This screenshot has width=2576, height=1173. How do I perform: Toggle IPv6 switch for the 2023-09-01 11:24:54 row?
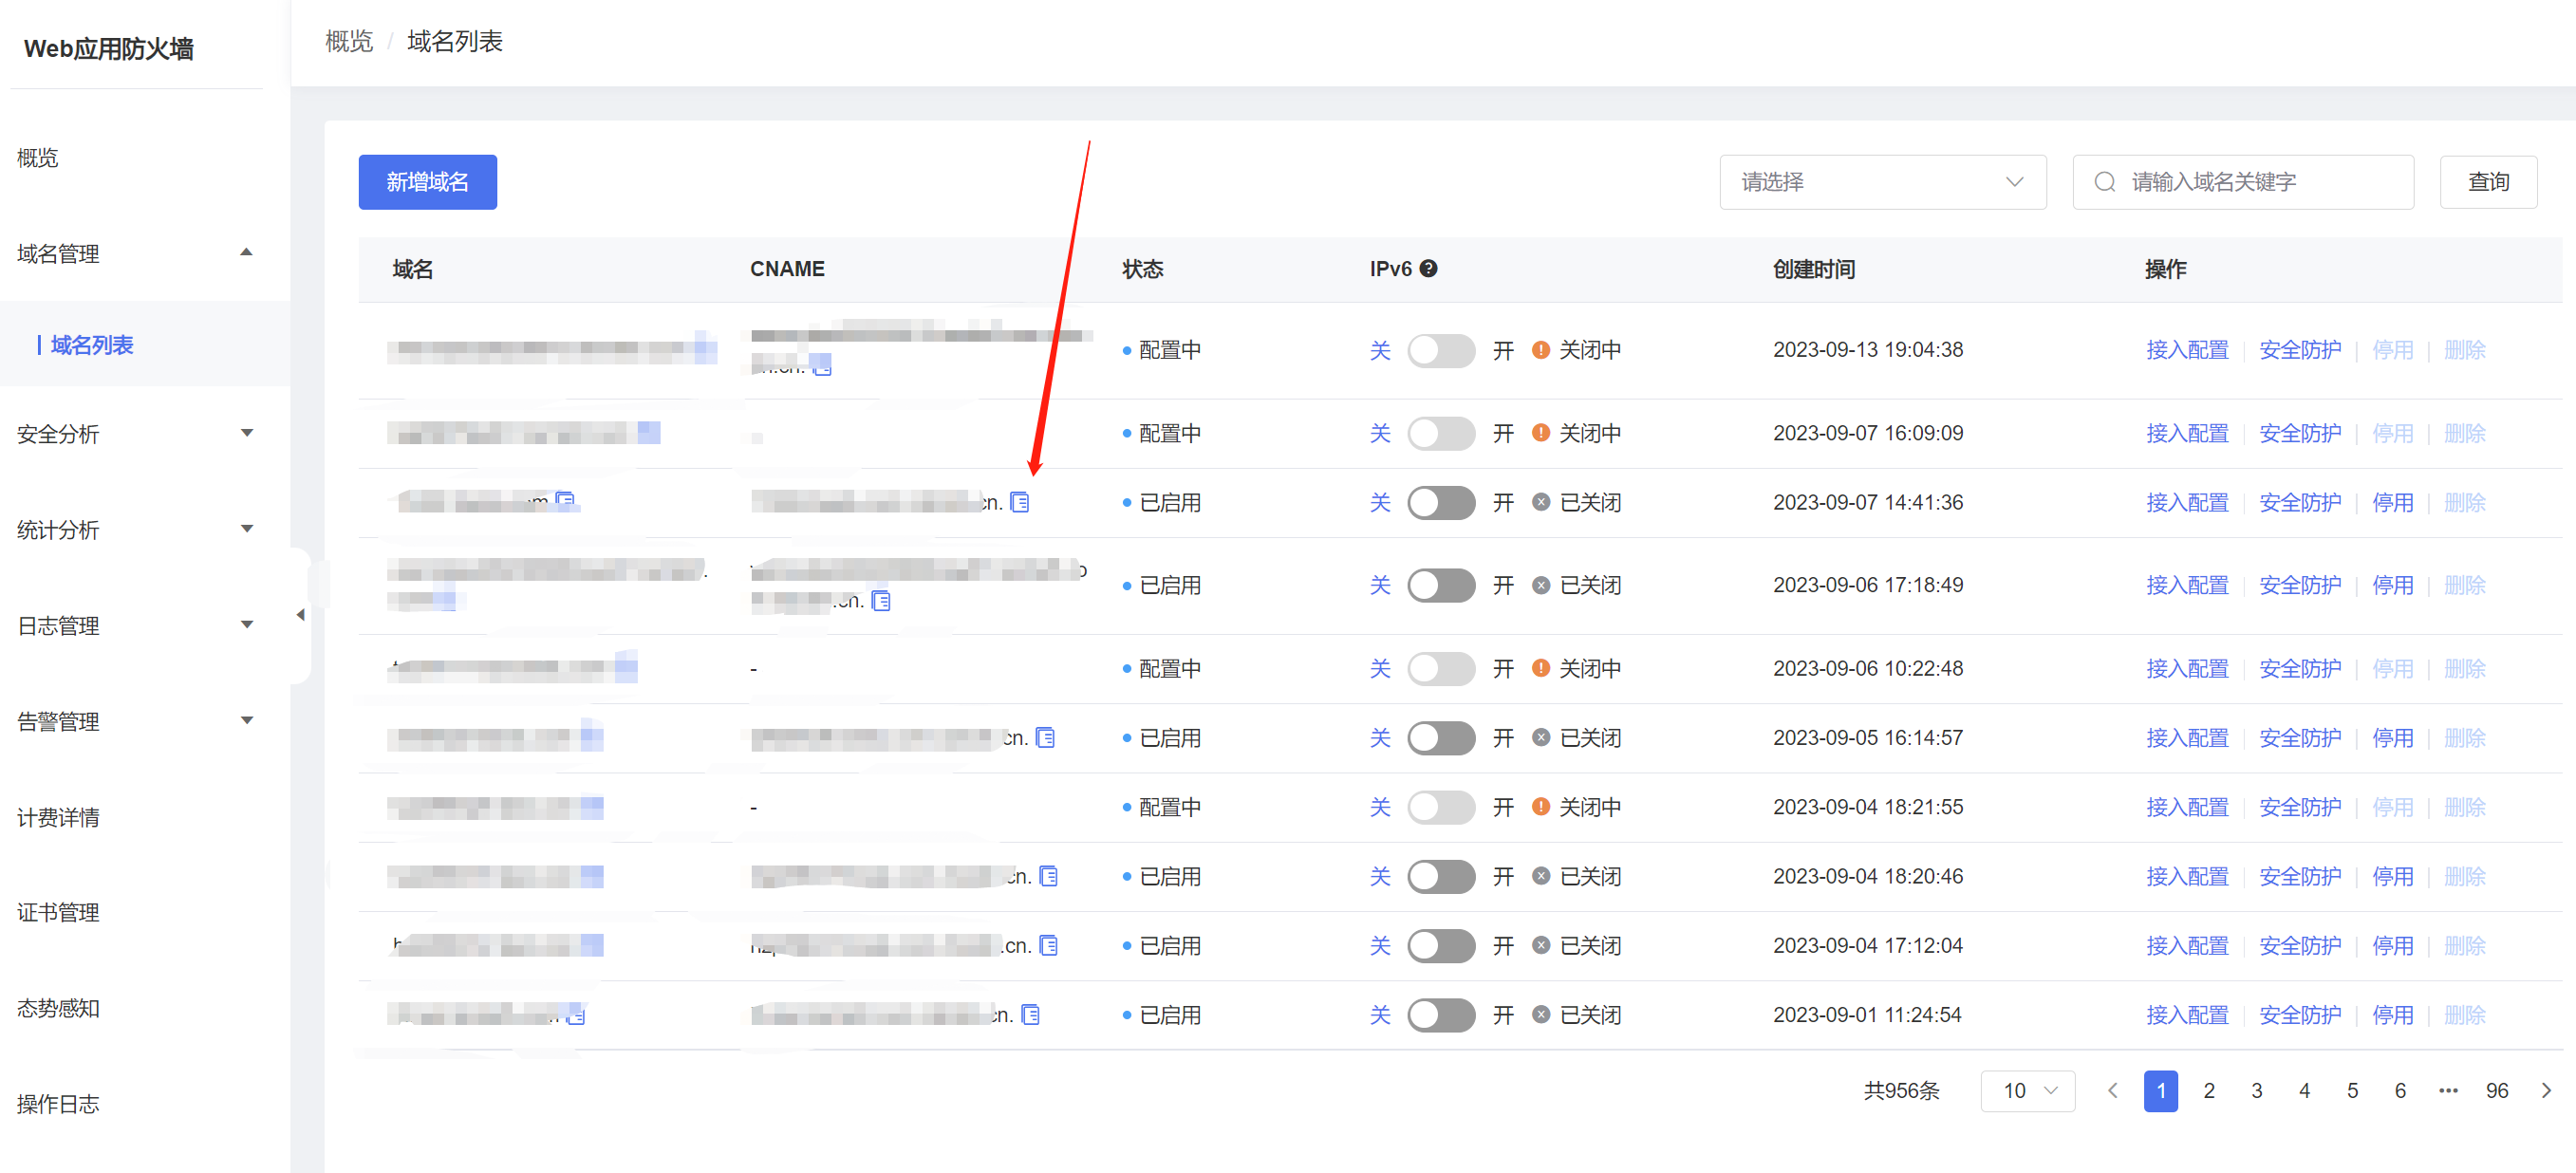point(1440,1015)
